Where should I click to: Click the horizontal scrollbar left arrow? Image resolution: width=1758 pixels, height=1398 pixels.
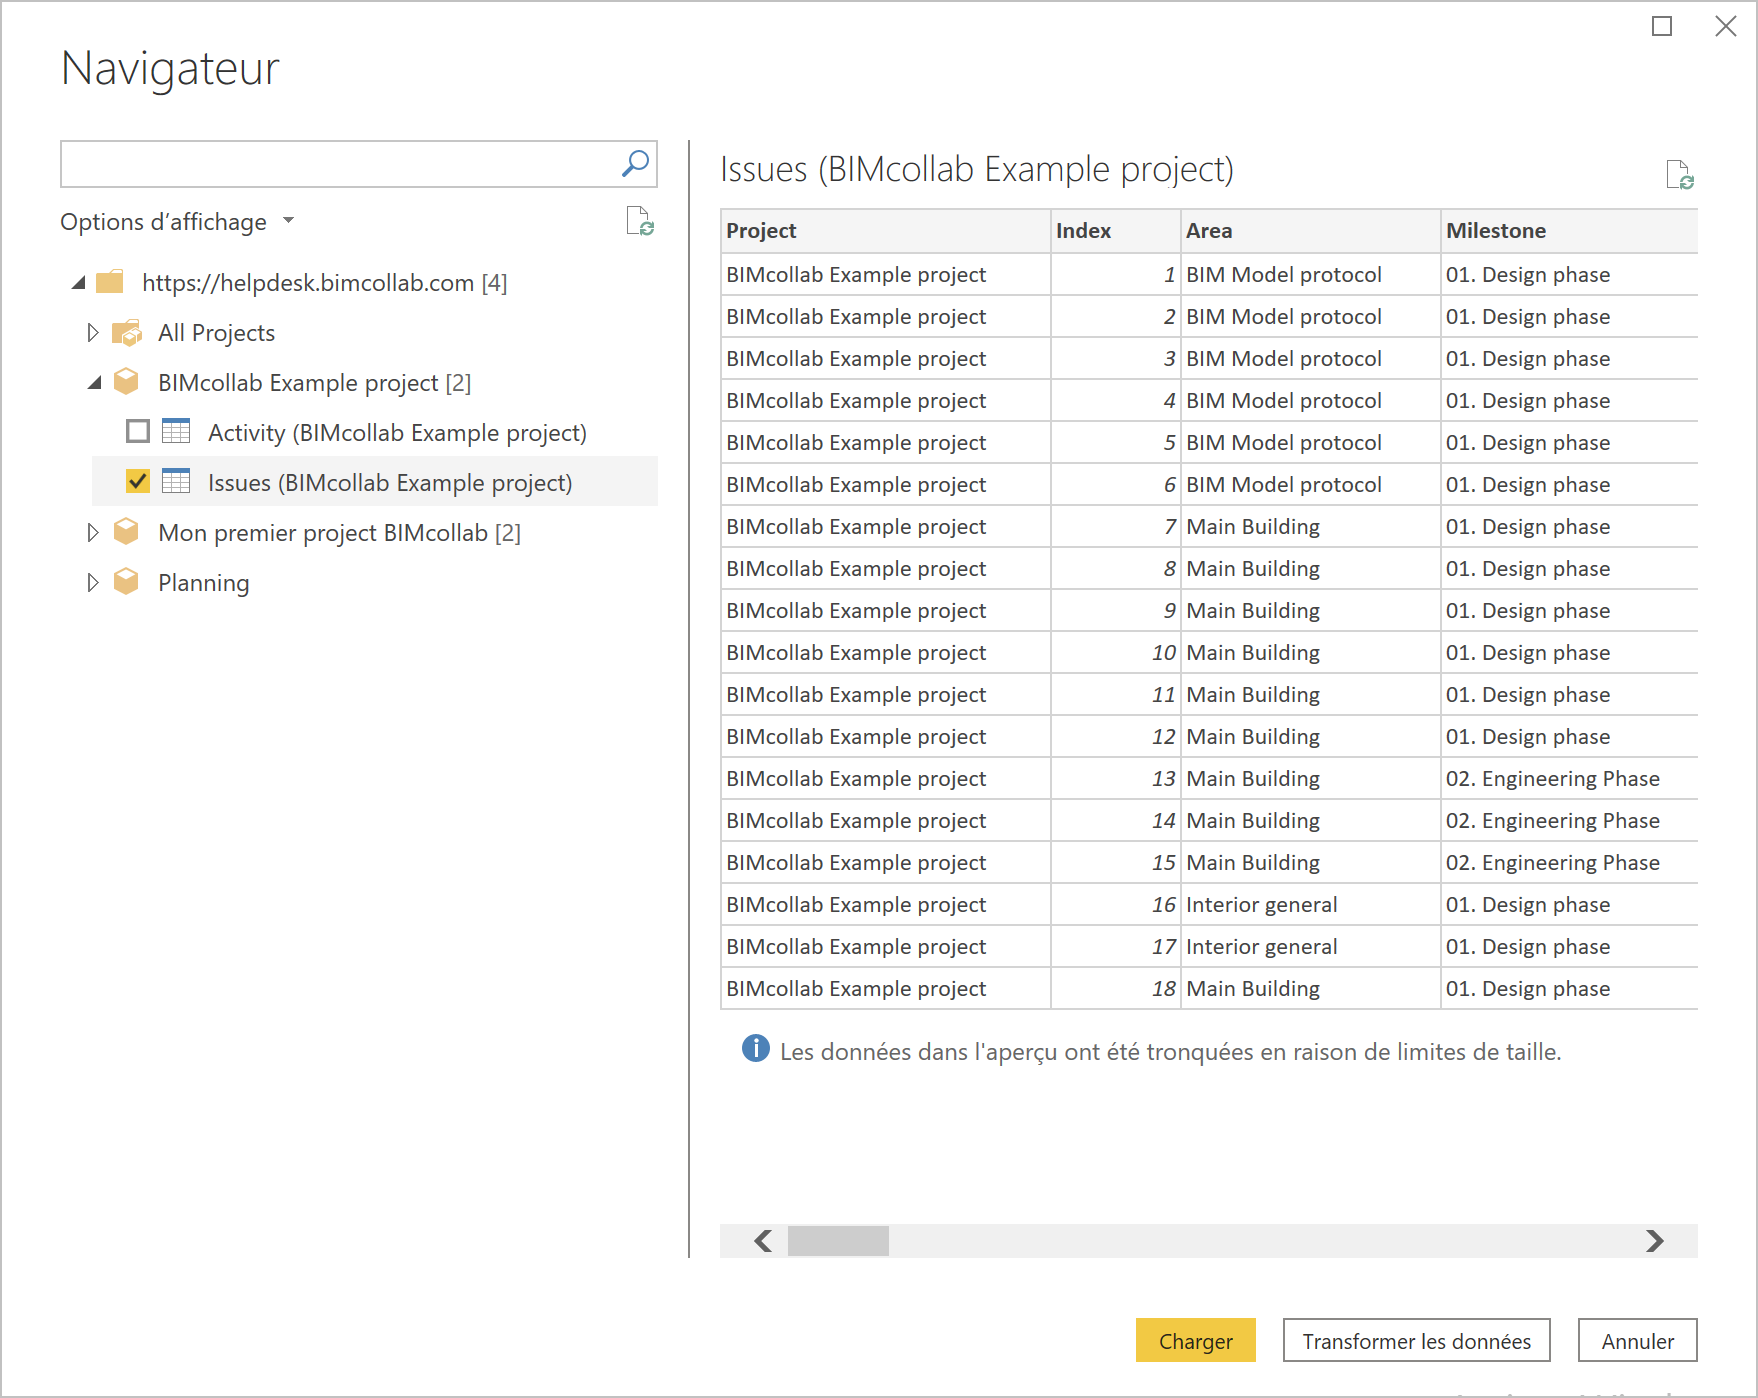(763, 1241)
